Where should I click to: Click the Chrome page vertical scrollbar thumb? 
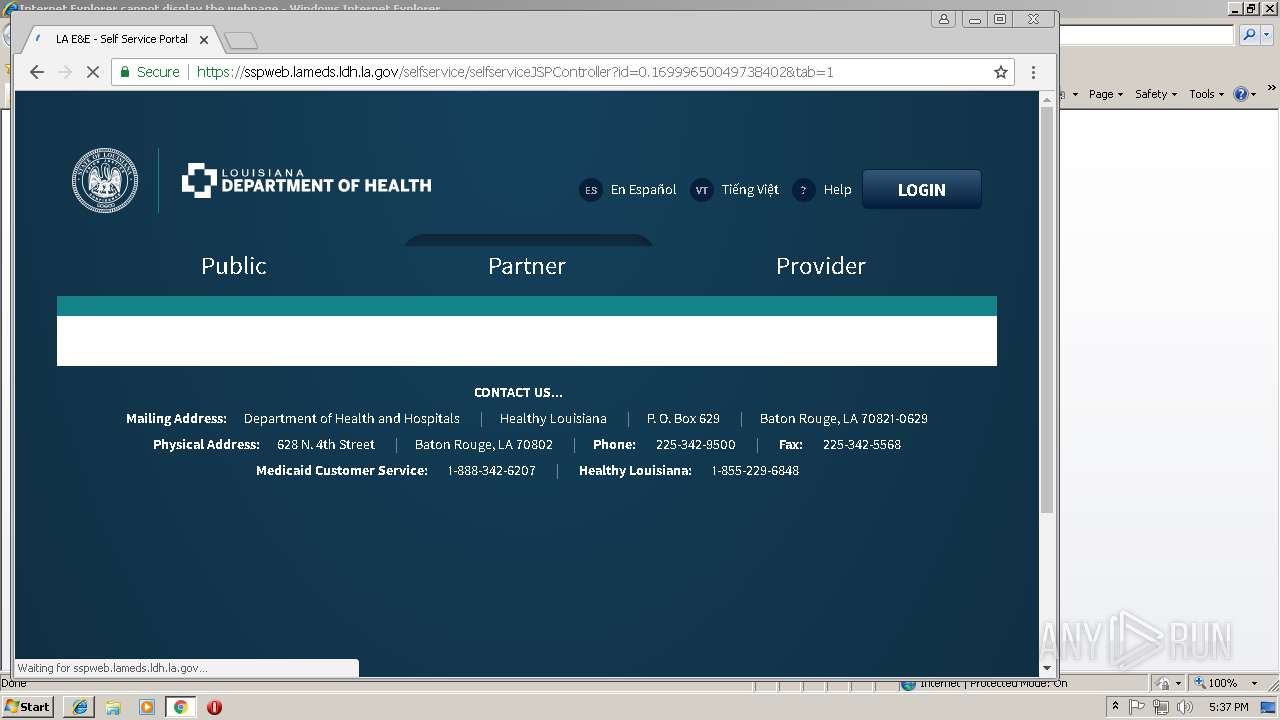1047,310
